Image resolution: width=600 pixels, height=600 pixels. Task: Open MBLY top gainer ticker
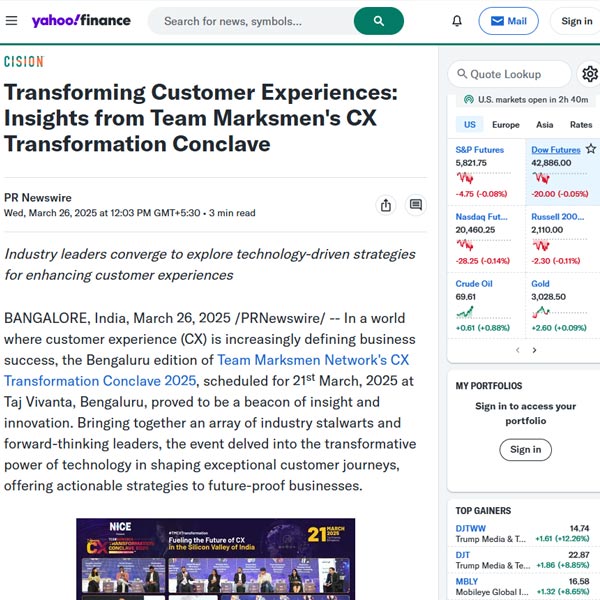click(x=466, y=581)
